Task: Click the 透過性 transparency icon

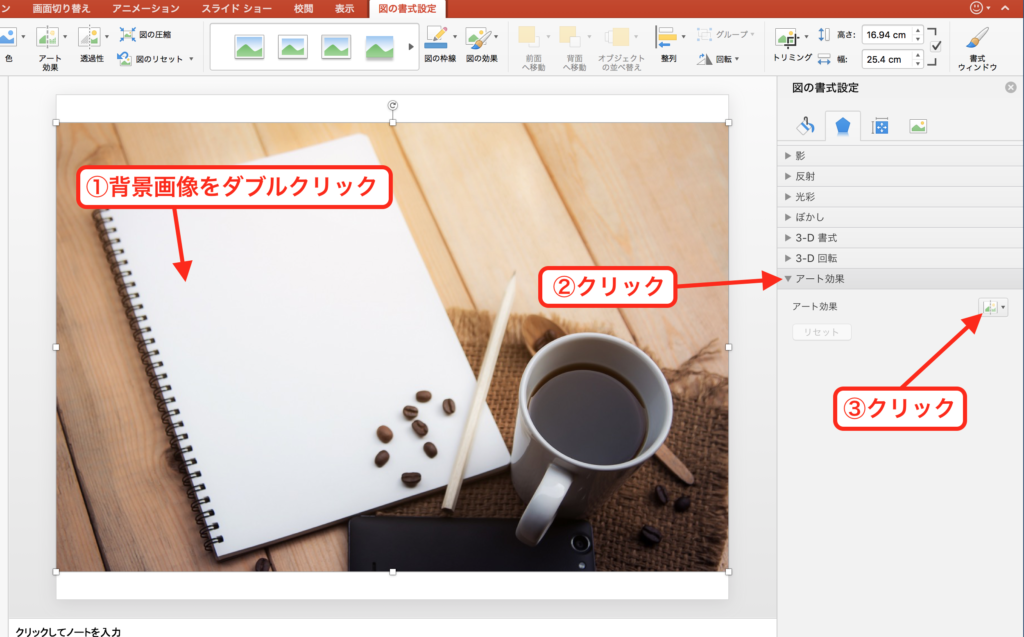Action: click(x=90, y=39)
